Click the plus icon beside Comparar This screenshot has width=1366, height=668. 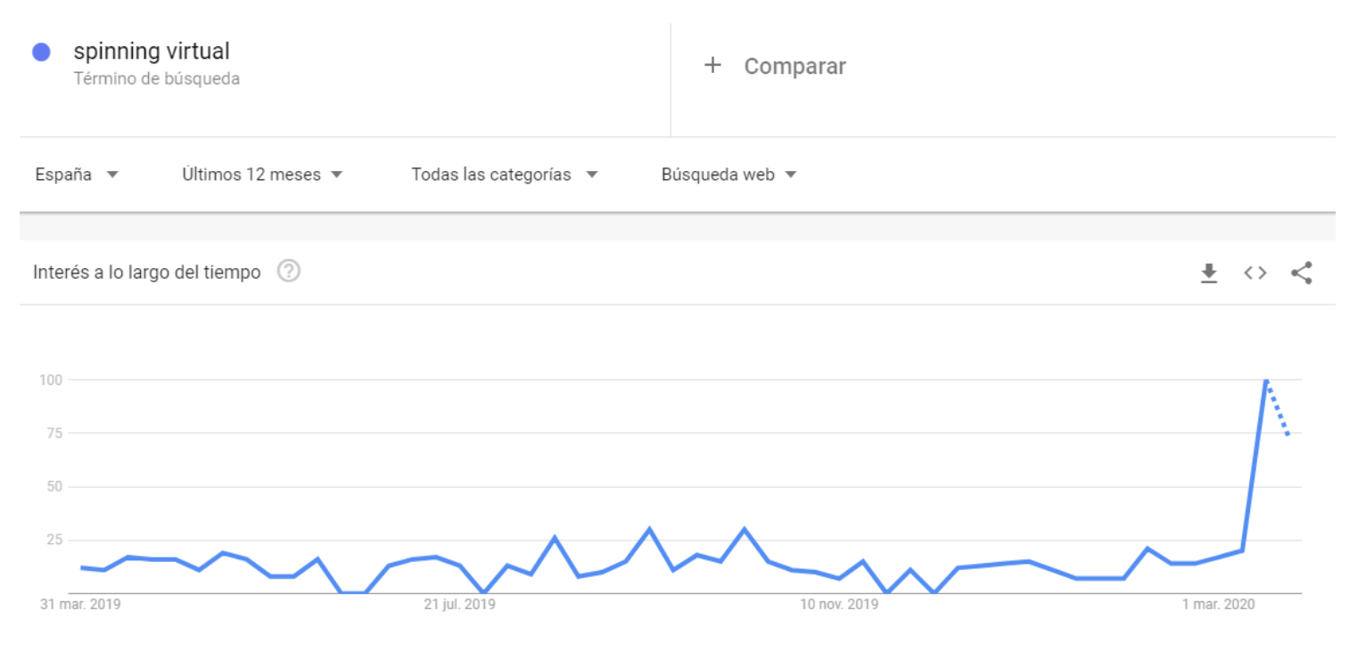click(712, 66)
